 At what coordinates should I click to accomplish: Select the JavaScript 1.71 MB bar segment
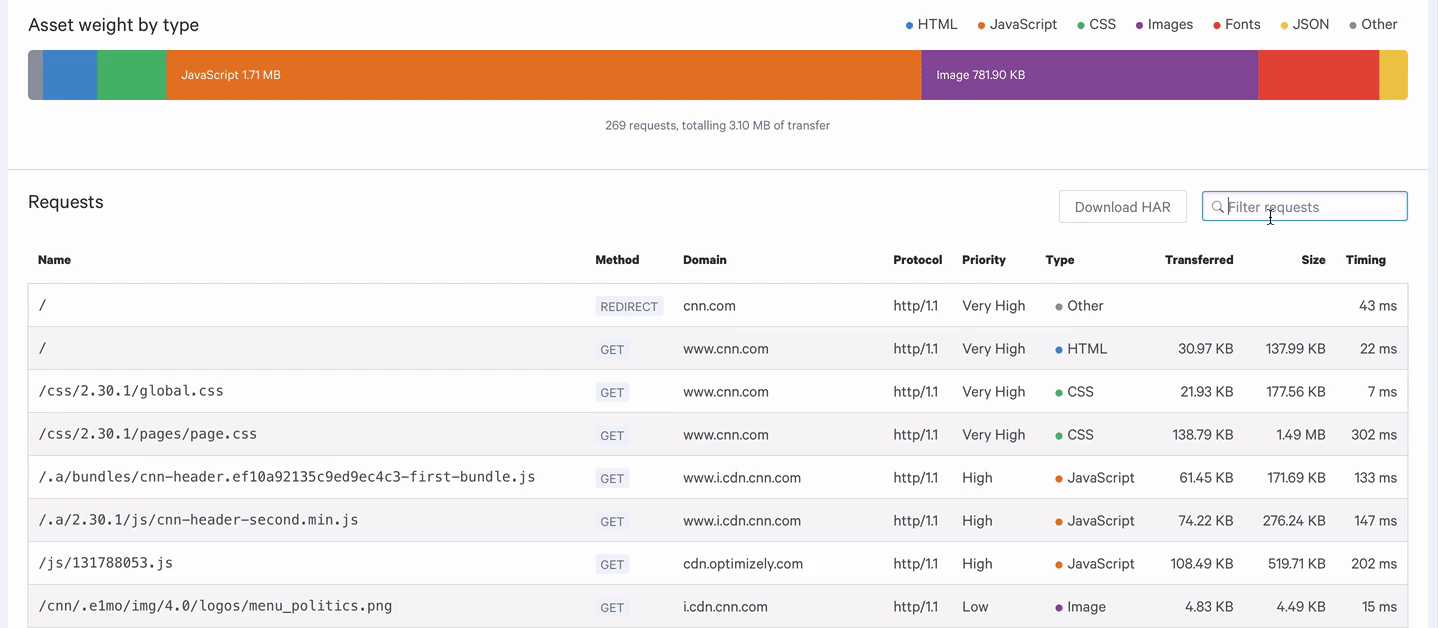[543, 75]
